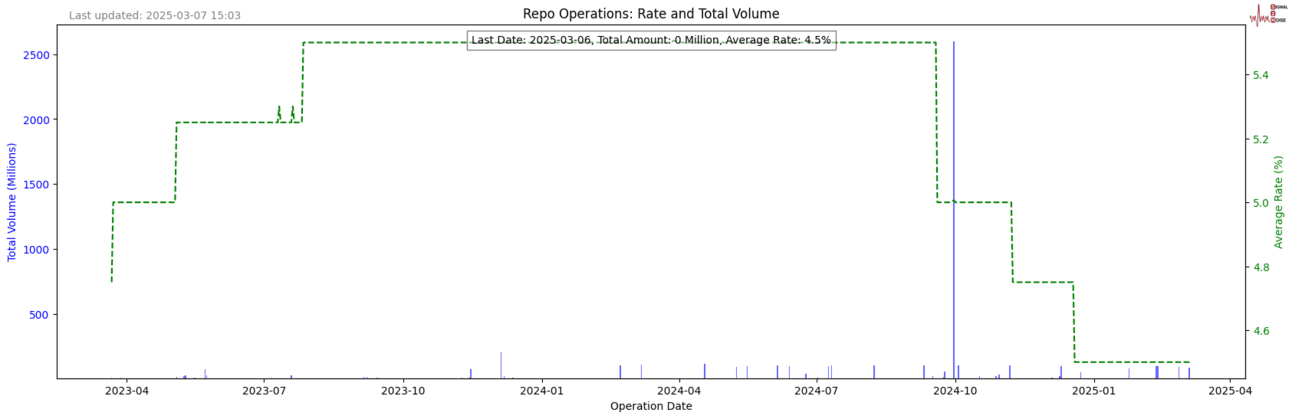Click the 4.8 tick on the rate axis
The height and width of the screenshot is (419, 1292).
[x=1262, y=268]
